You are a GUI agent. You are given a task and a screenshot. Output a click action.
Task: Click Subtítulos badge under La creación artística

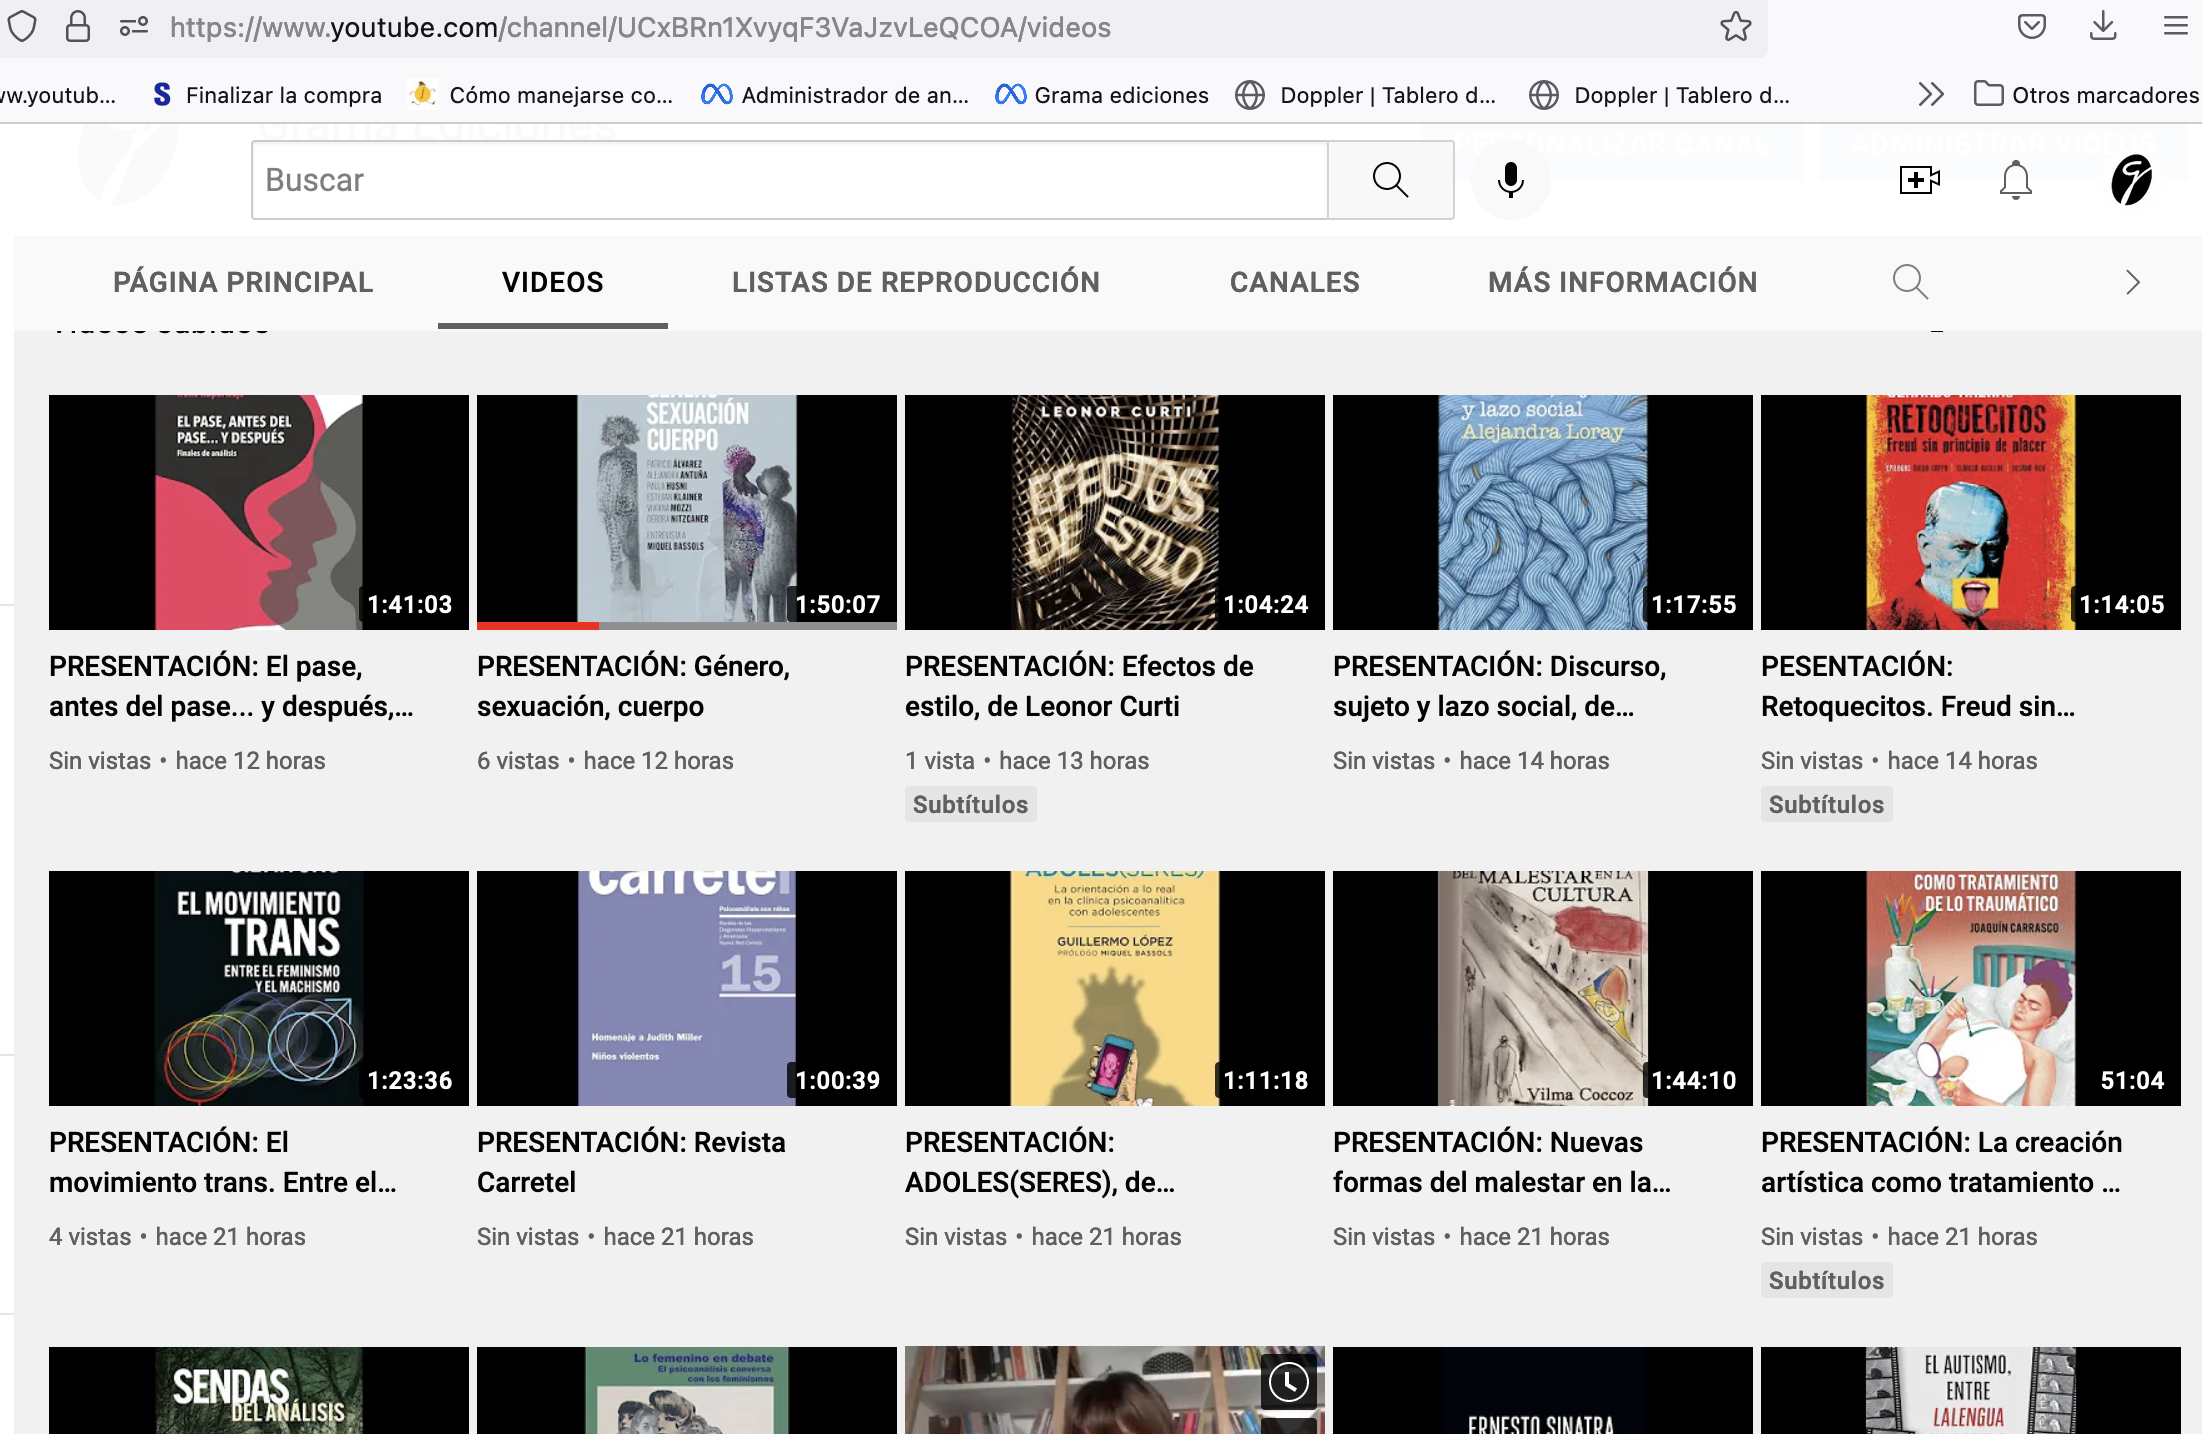click(x=1826, y=1280)
